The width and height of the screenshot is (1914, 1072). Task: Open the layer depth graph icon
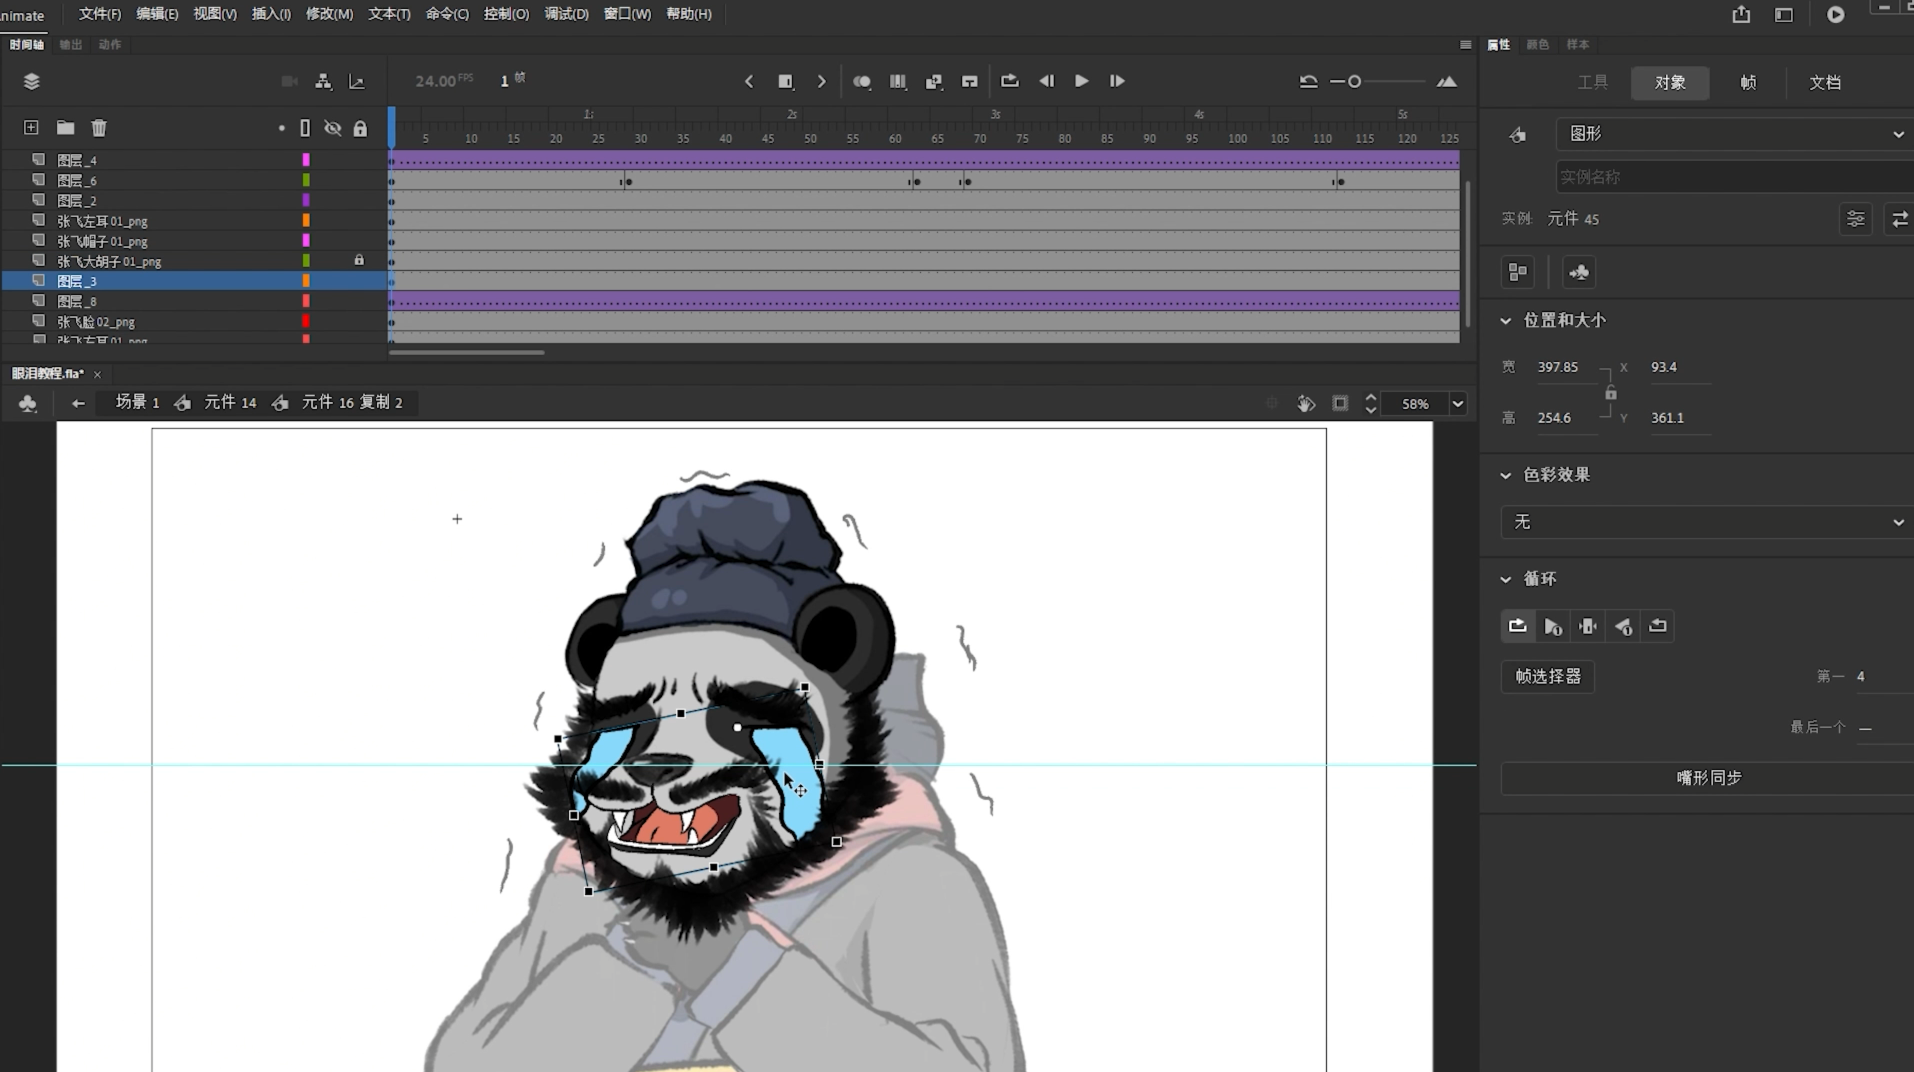[357, 82]
